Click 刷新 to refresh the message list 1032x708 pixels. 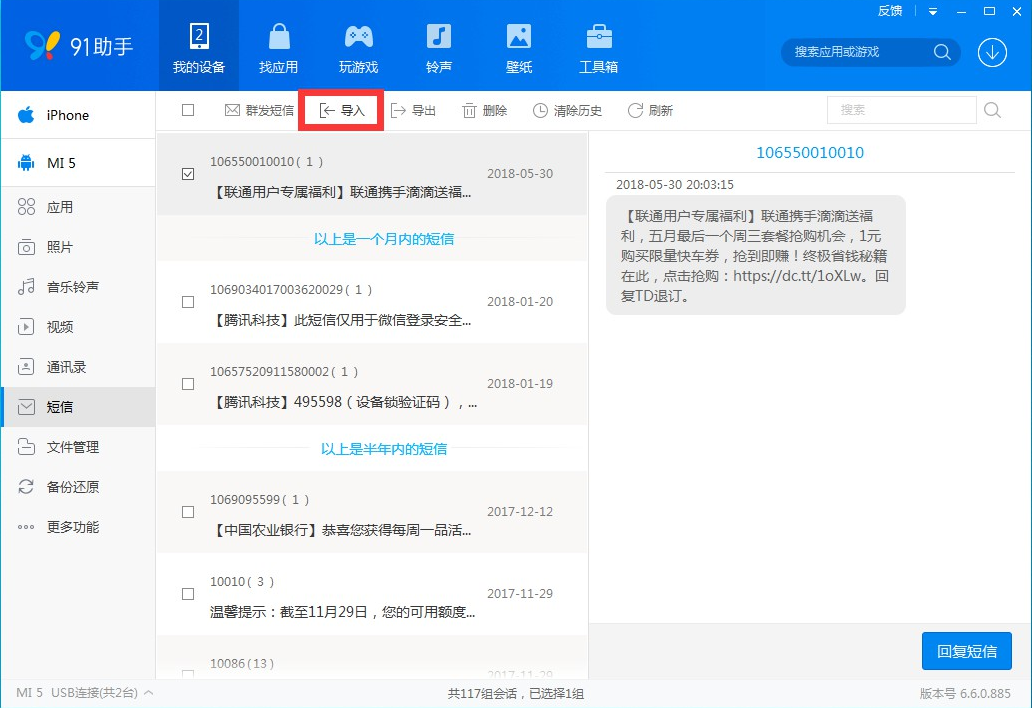(x=650, y=111)
